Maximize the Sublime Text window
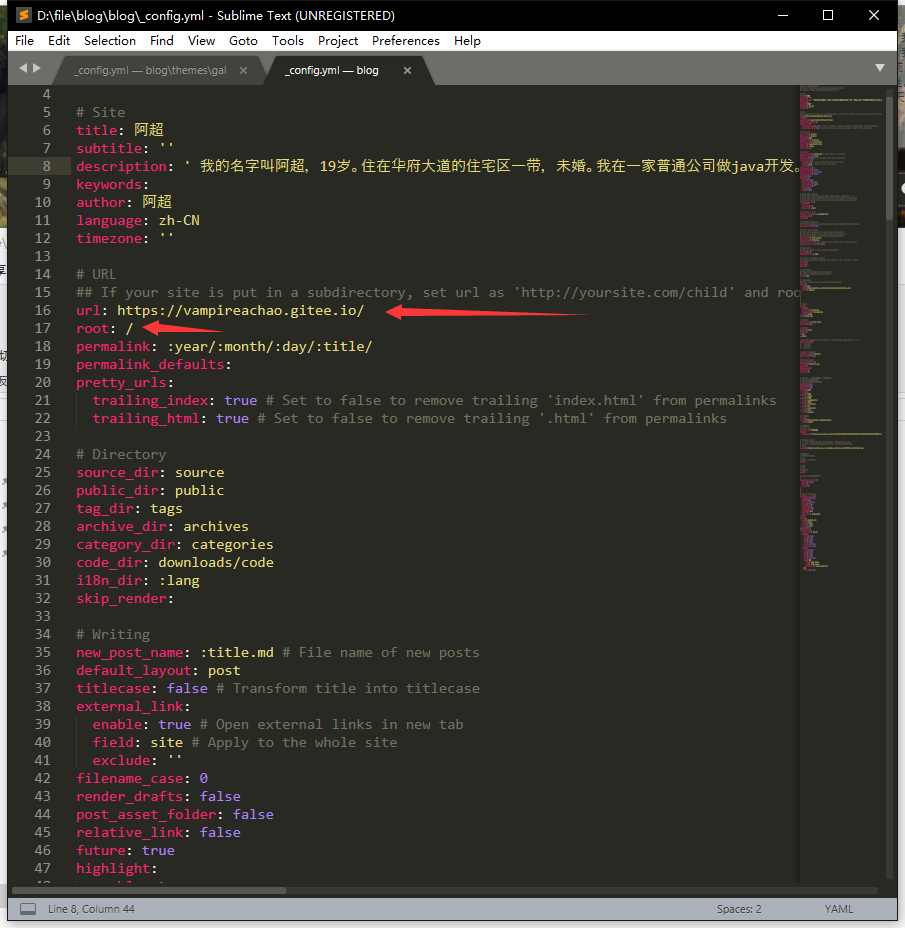 827,15
